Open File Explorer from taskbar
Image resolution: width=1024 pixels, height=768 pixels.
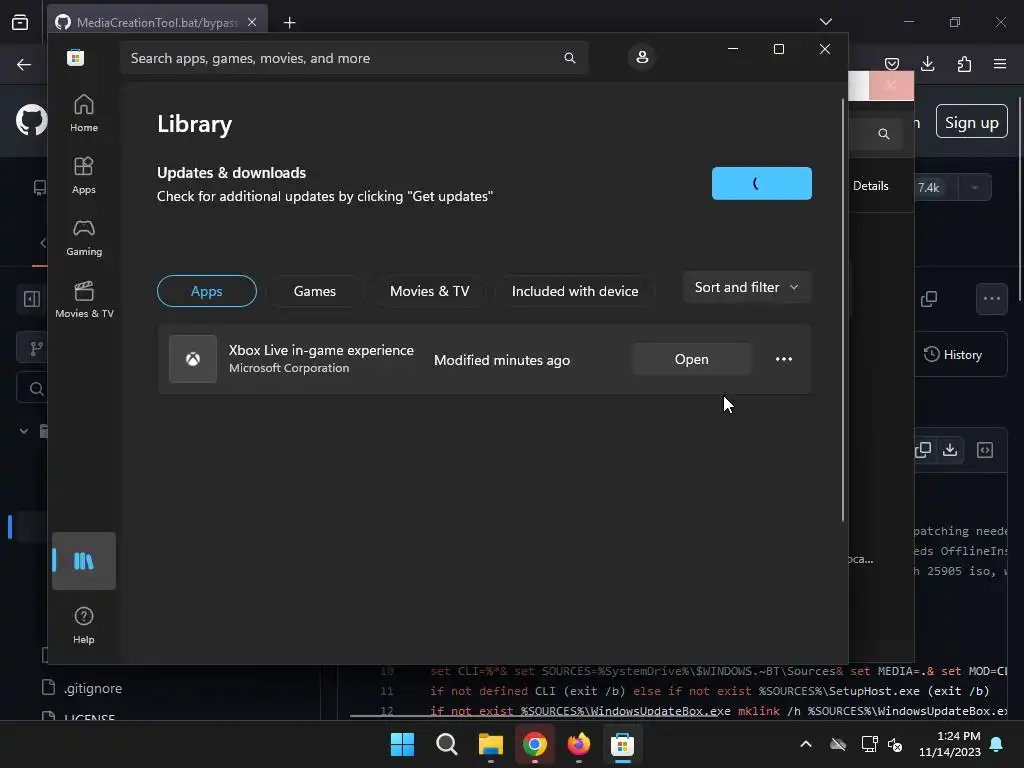(490, 744)
